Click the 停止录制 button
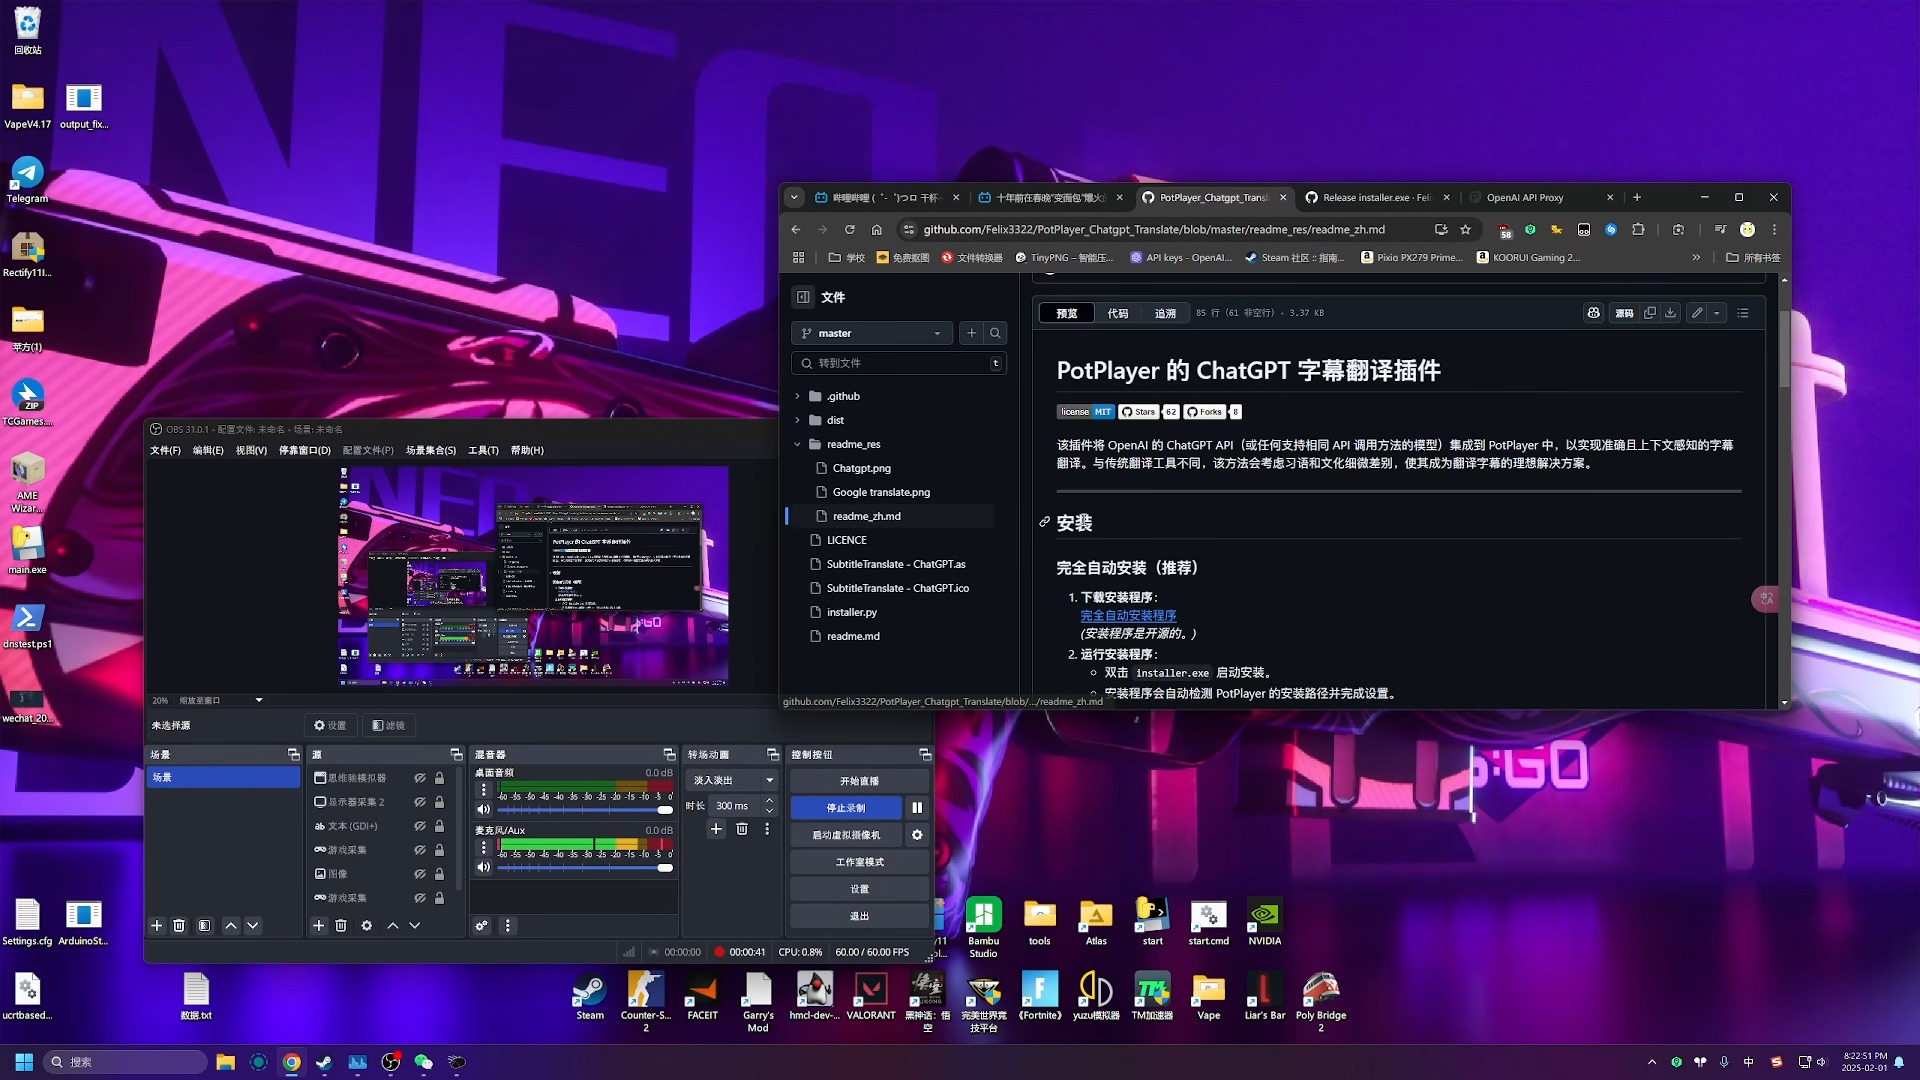The height and width of the screenshot is (1080, 1920). click(846, 808)
